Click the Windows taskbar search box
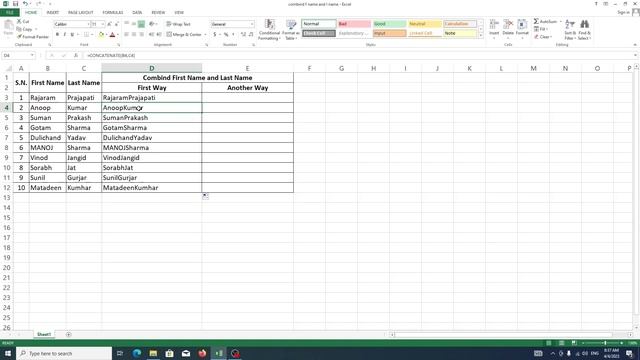This screenshot has height=360, width=640. point(64,353)
